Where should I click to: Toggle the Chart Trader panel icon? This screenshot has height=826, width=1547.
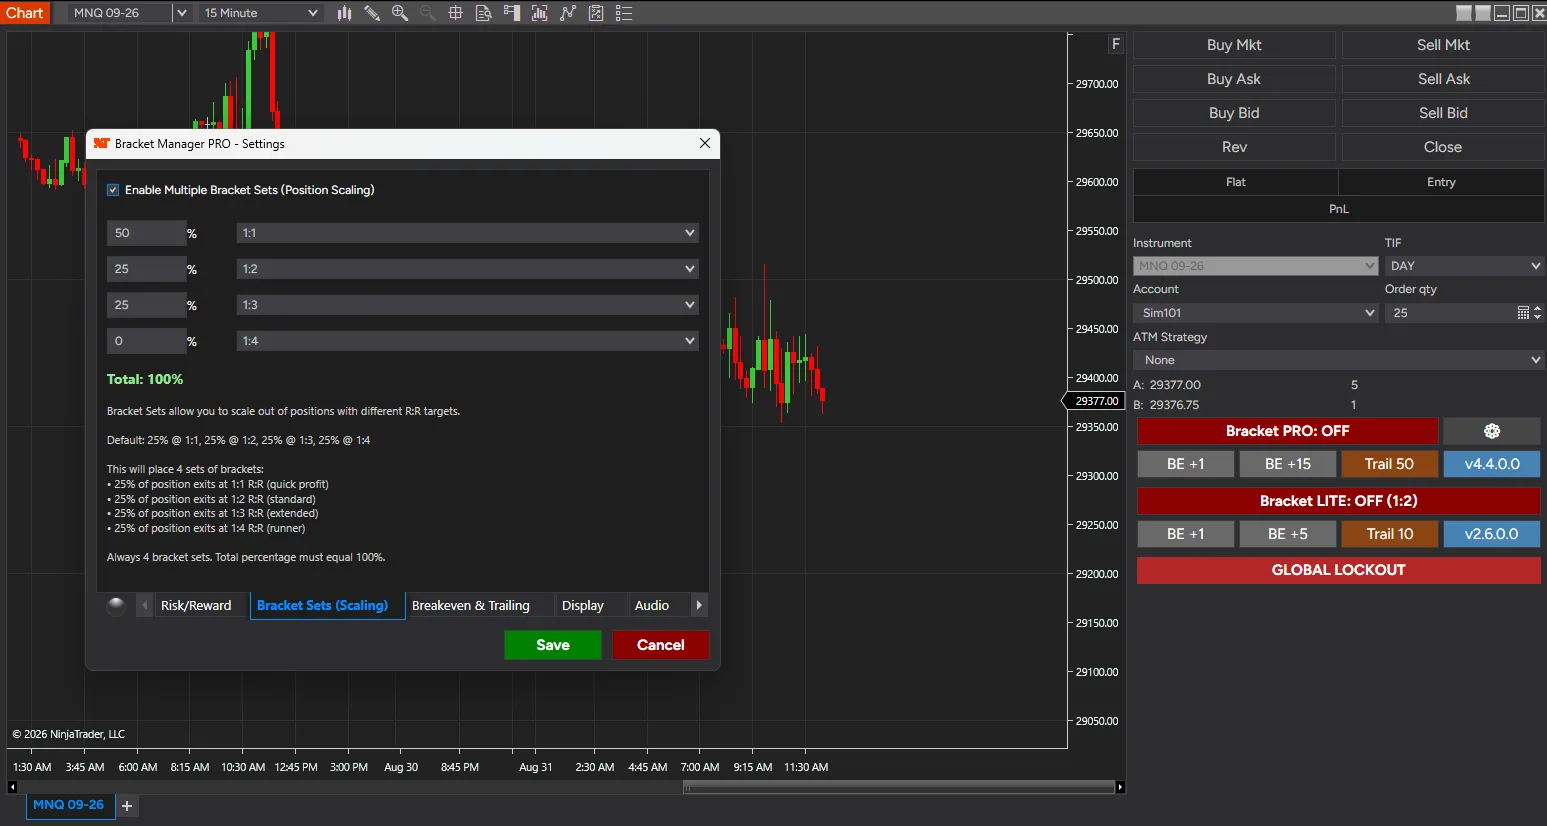click(512, 13)
